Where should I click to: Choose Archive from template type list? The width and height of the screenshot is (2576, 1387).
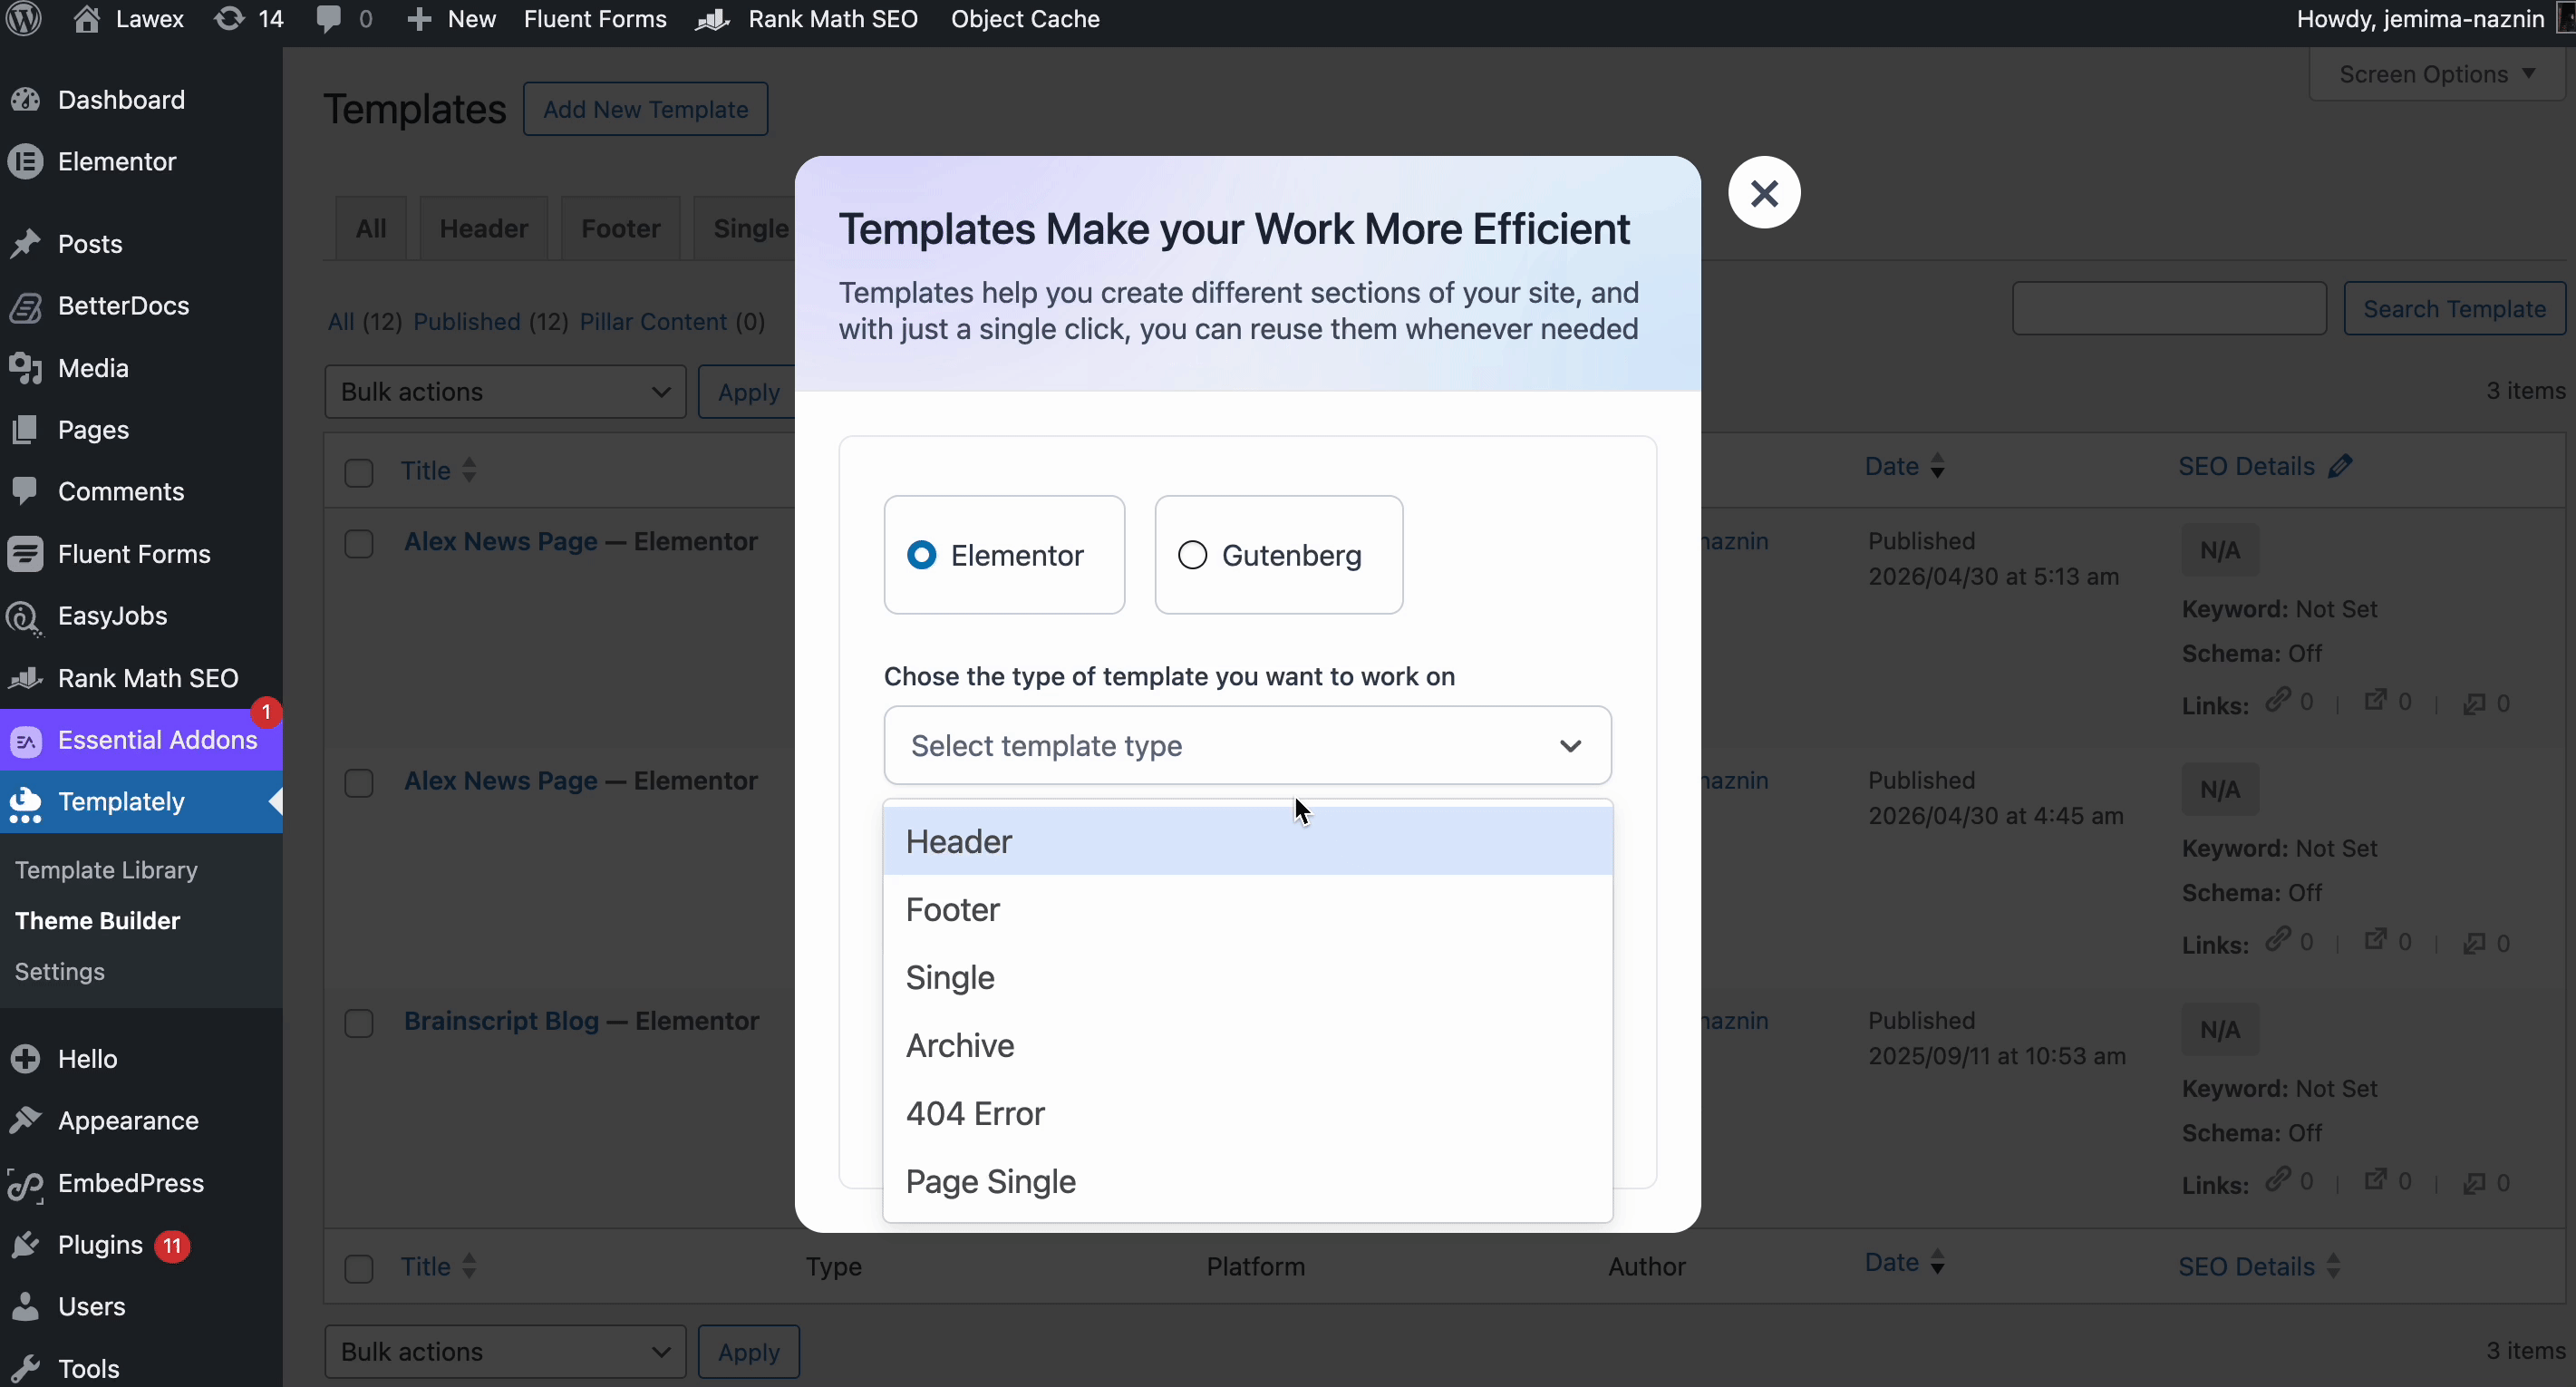(1247, 1046)
